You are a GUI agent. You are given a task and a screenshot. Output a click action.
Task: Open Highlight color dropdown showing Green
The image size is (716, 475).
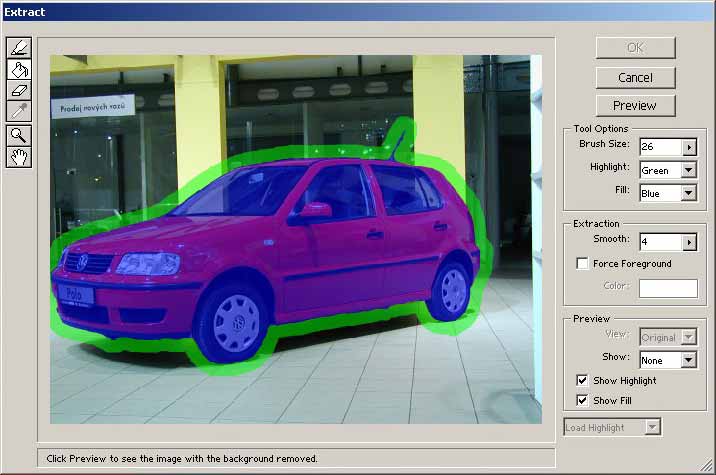point(689,170)
